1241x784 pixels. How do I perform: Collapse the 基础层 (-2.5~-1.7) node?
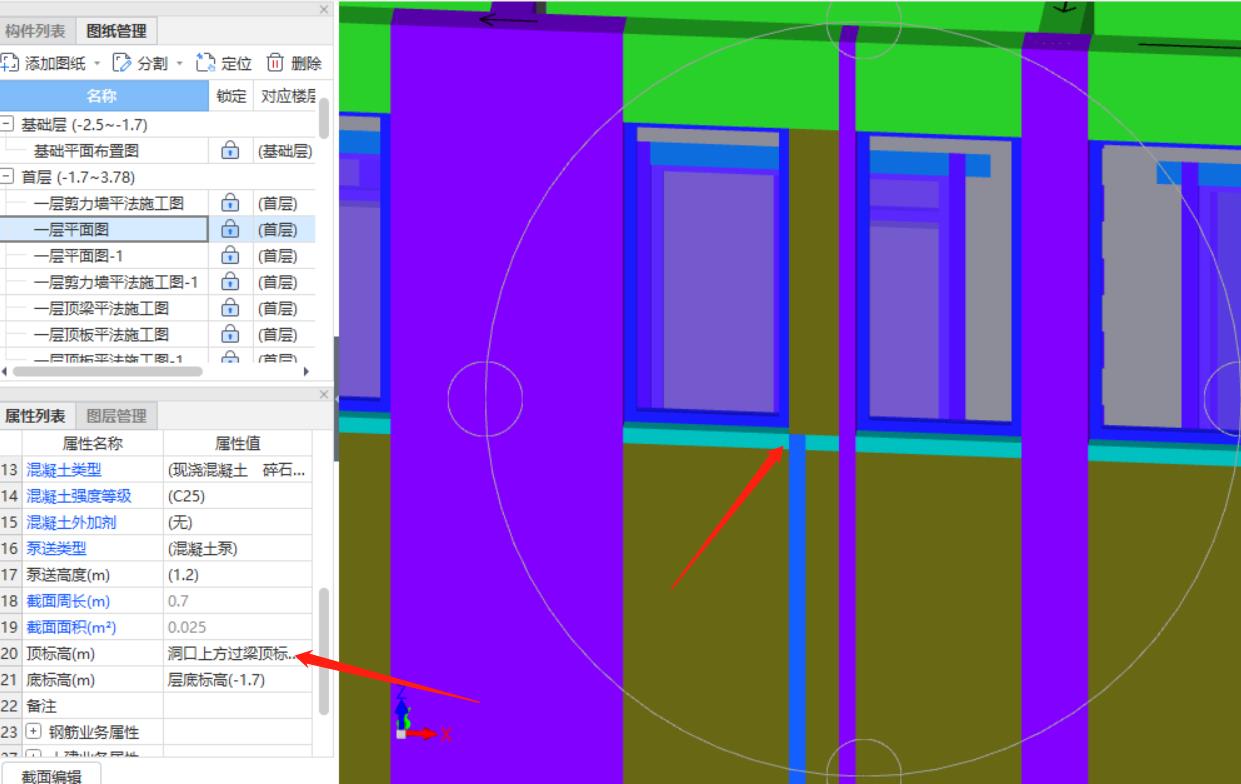click(x=8, y=125)
